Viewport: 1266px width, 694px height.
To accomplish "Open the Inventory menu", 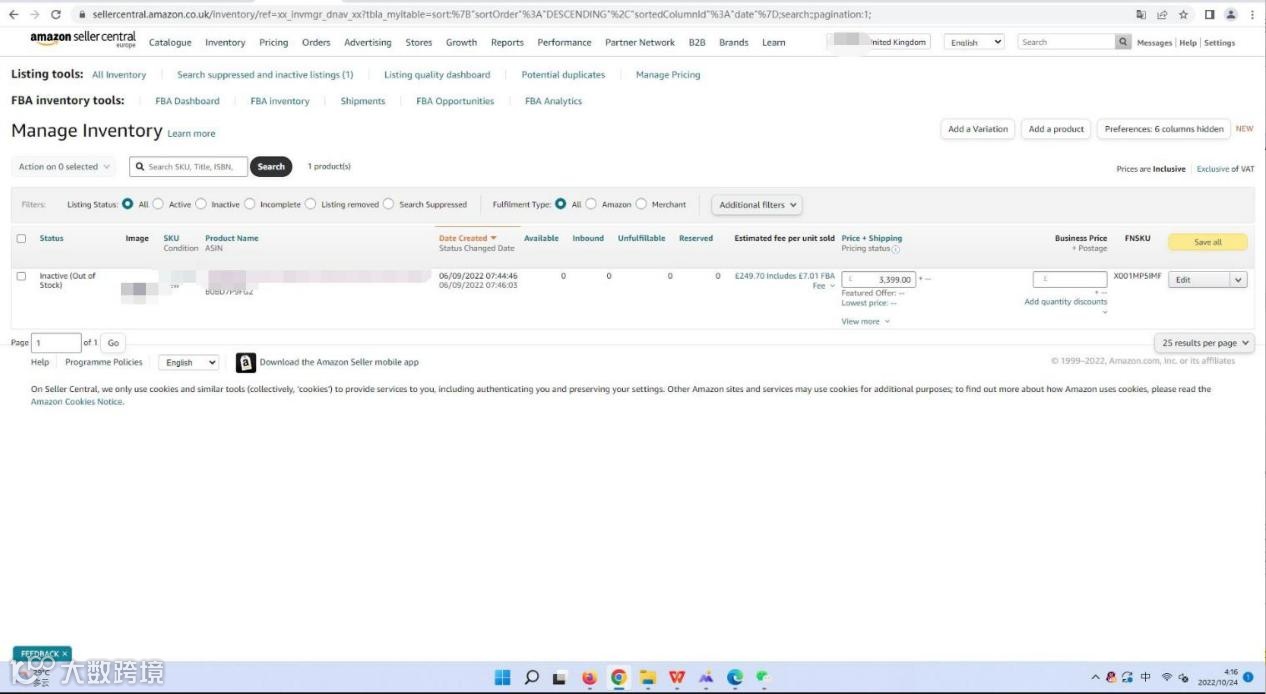I will [x=225, y=43].
